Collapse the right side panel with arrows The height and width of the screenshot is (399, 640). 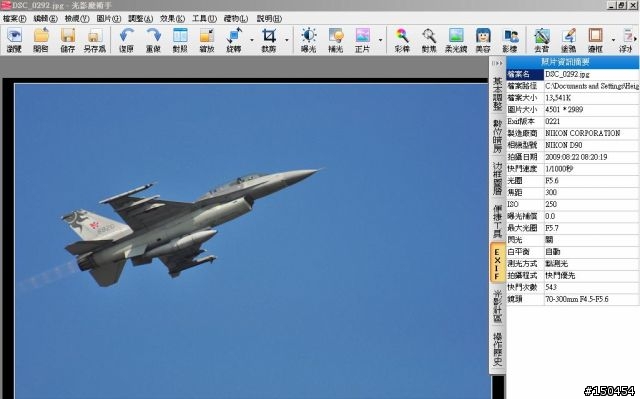[x=497, y=63]
